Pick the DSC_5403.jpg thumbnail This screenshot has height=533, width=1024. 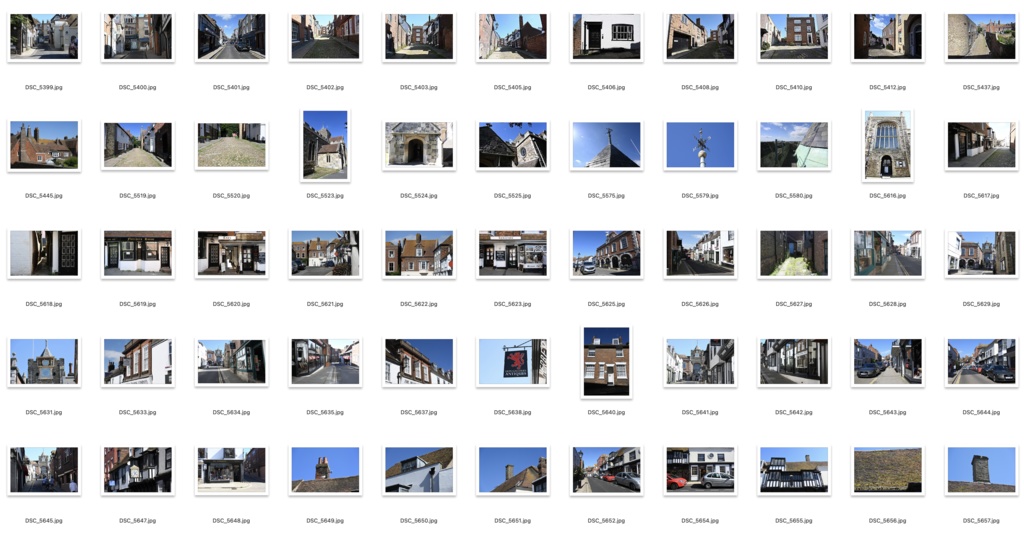[x=419, y=37]
